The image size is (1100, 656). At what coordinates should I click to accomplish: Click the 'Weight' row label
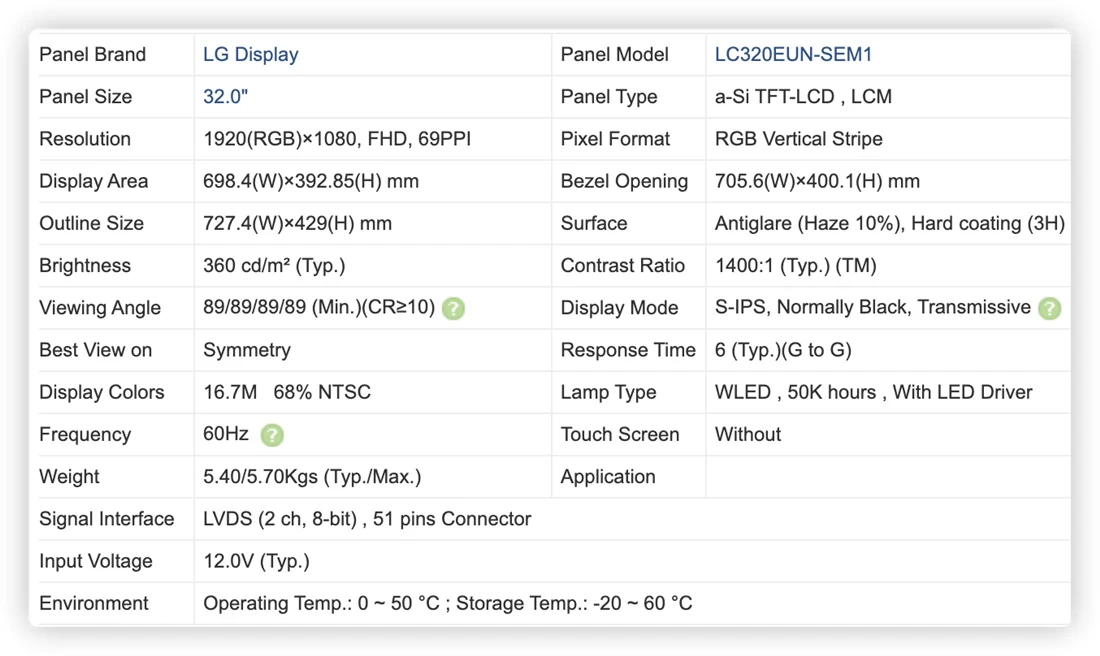click(69, 477)
